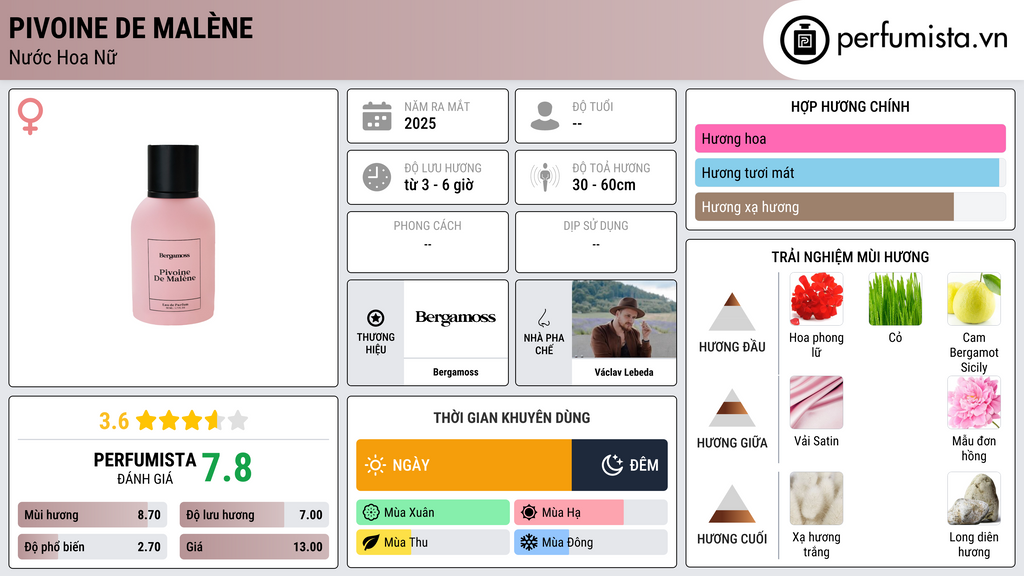Click the Hương xạ hương accord bar
This screenshot has height=576, width=1024.
(850, 207)
